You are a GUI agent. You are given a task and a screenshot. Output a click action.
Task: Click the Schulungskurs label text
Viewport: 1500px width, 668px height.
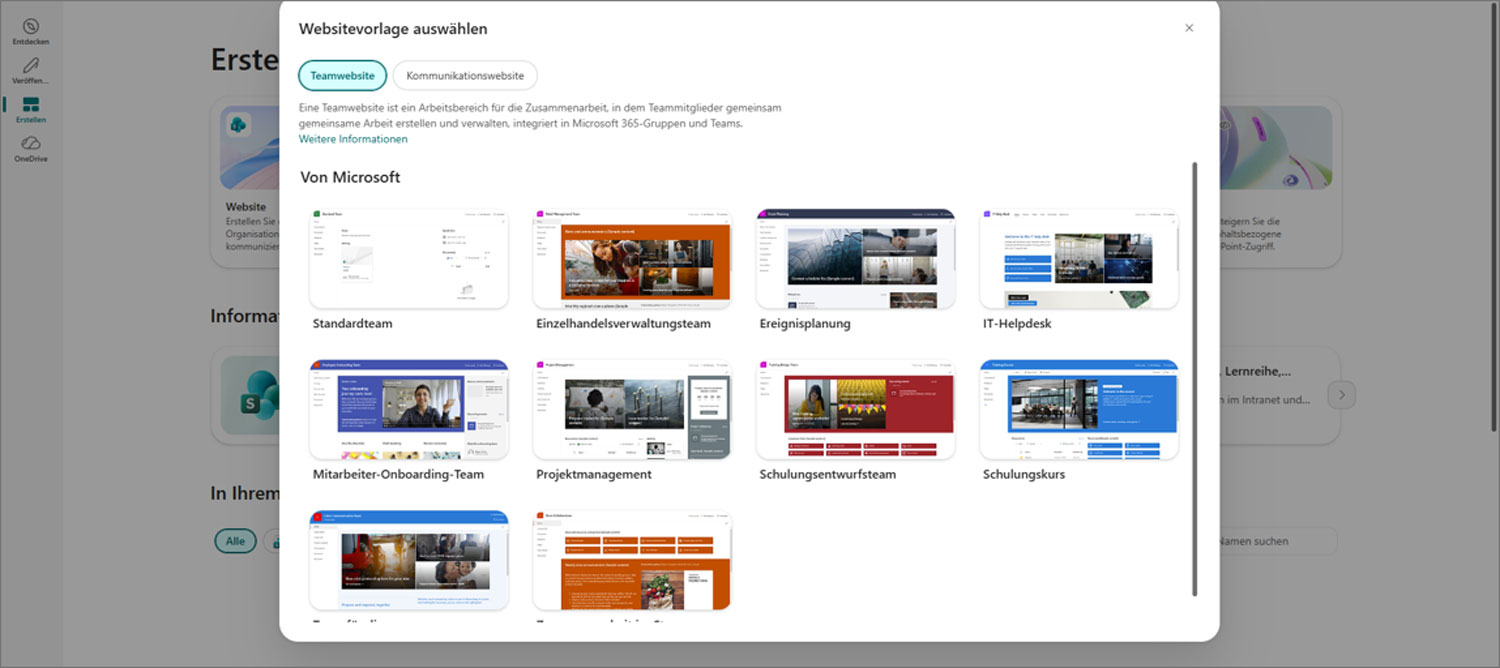point(1024,475)
